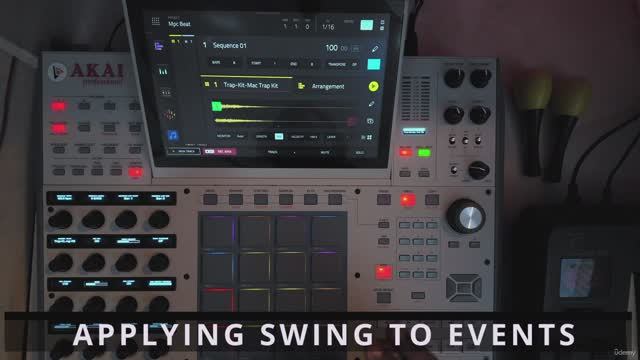Toggle the red lit button left of the green one

point(406,153)
